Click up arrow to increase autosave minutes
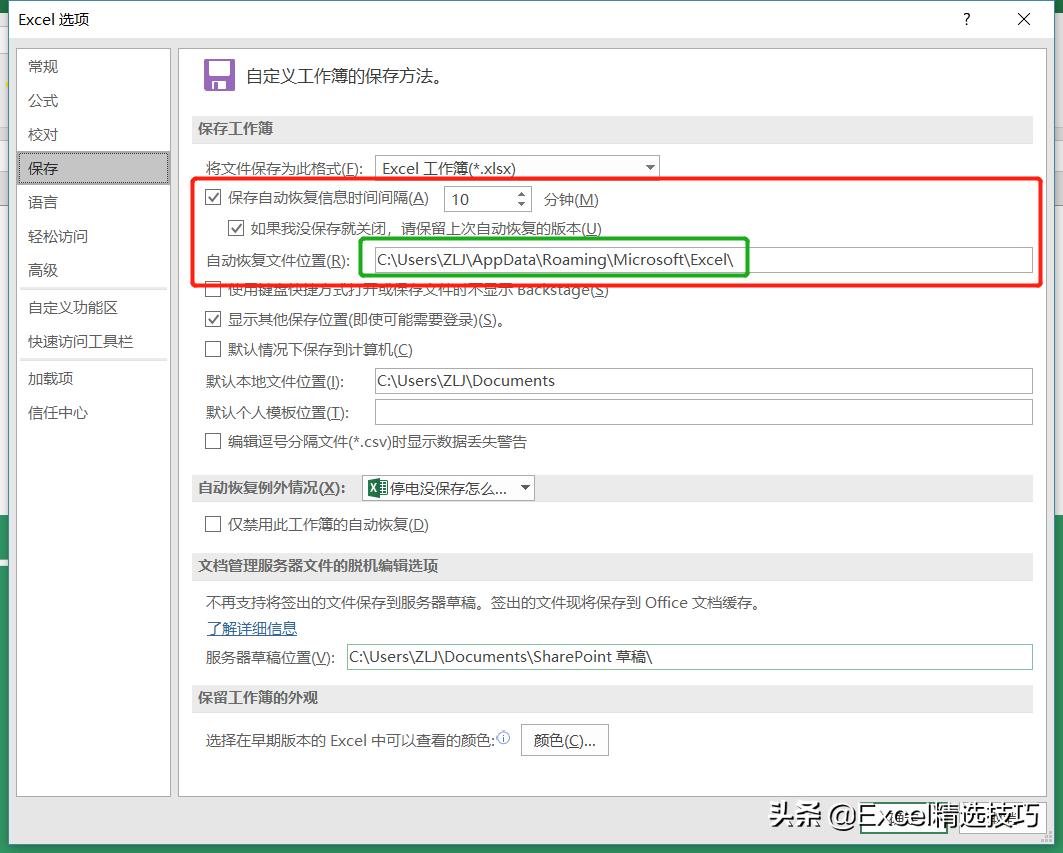Screen dimensions: 1063x853 click(x=523, y=193)
